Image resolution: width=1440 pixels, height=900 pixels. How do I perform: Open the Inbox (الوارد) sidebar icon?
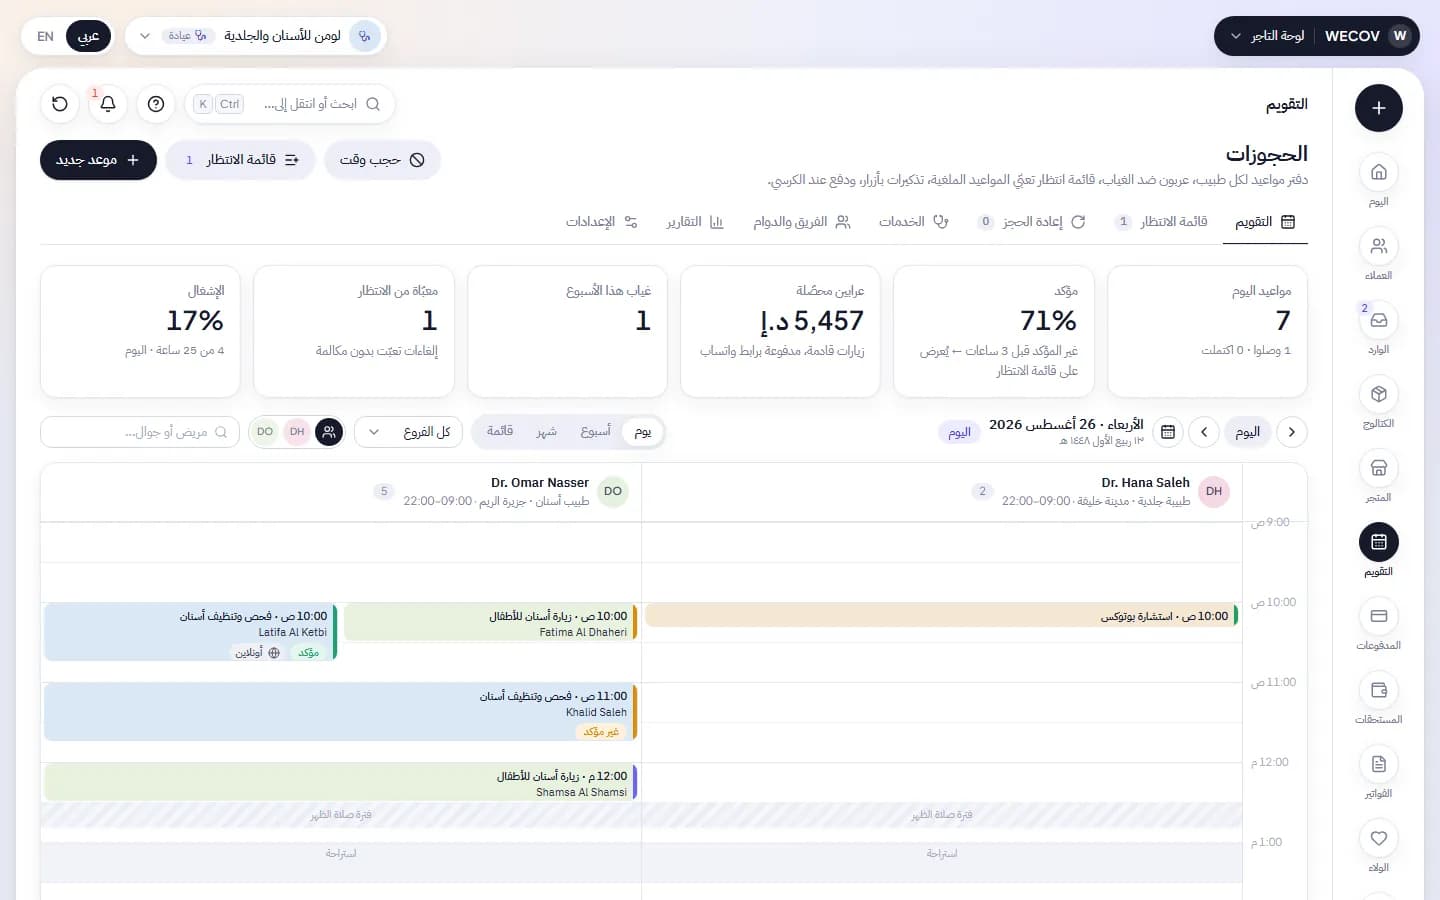[x=1378, y=320]
